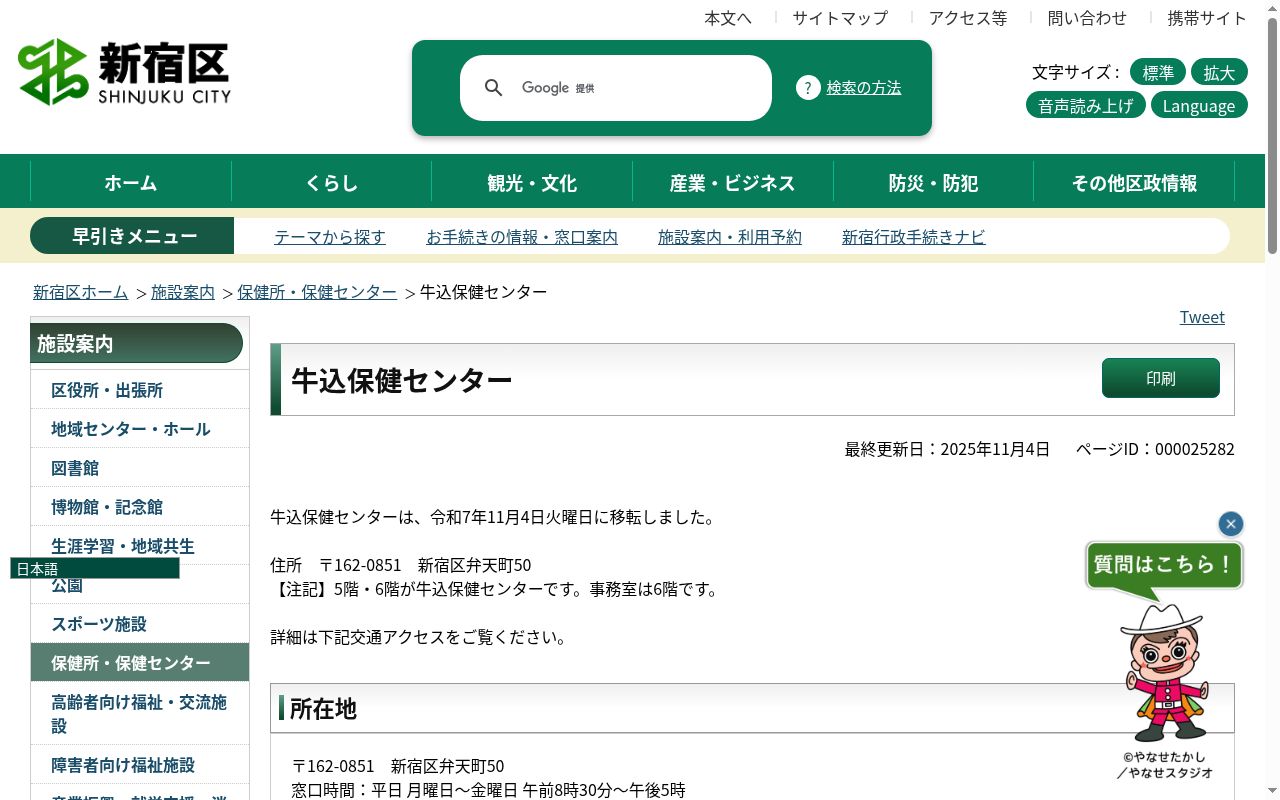Image resolution: width=1280 pixels, height=800 pixels.
Task: Click the 質問はこちら！ speech bubble
Action: pyautogui.click(x=1164, y=565)
